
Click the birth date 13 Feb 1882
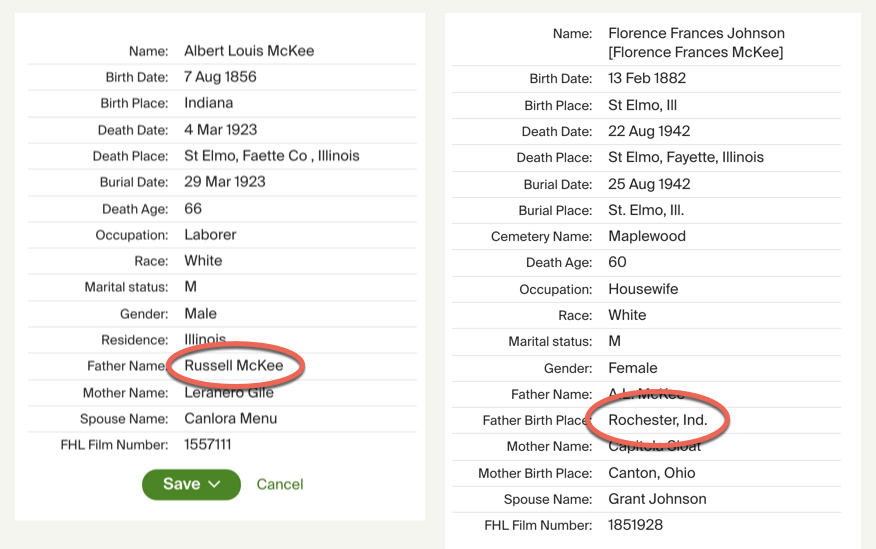click(x=647, y=78)
